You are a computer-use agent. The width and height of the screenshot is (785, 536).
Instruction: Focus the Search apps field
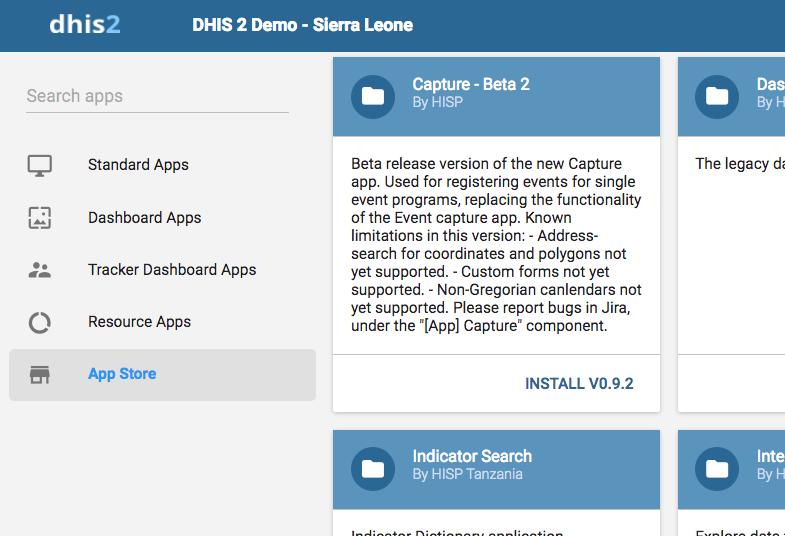157,96
